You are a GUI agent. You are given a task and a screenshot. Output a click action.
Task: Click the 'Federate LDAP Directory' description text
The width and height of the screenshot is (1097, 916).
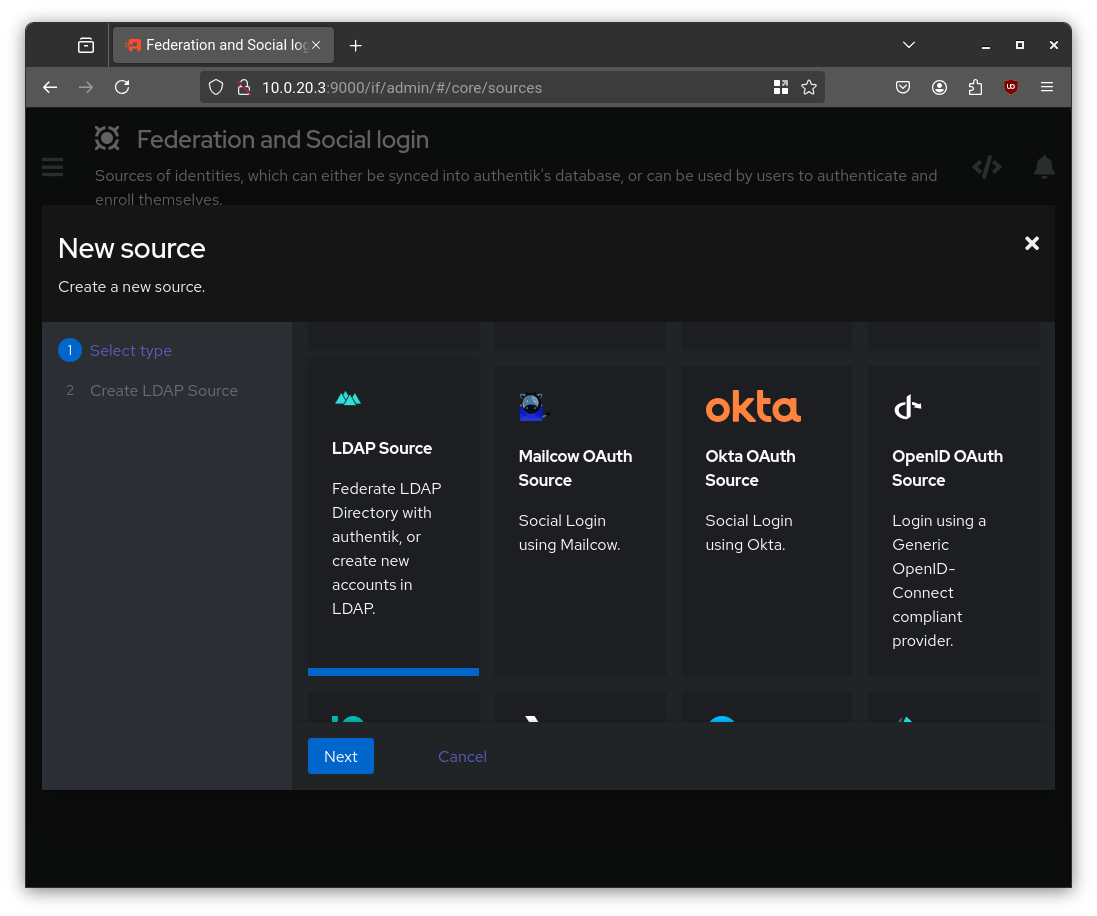pyautogui.click(x=387, y=549)
